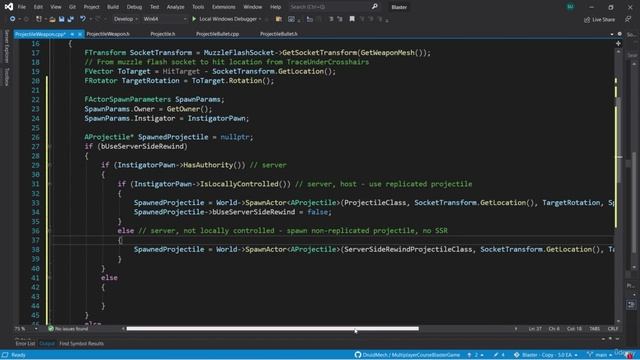This screenshot has height=360, width=640.
Task: Click the editor split window icon
Action: (618, 43)
